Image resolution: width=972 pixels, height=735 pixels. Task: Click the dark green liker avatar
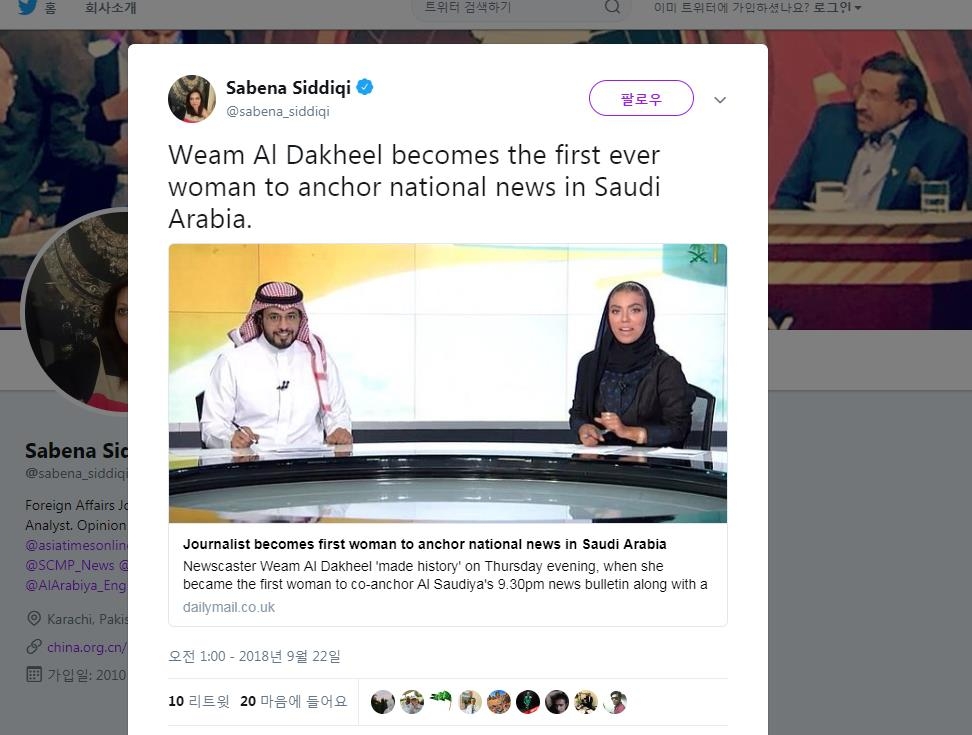528,702
